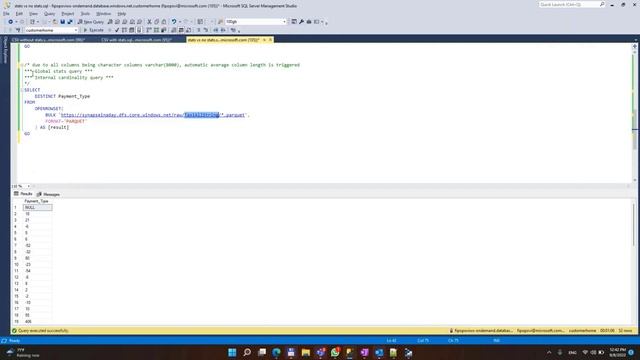This screenshot has width=640, height=360.
Task: Collapse the comment block outline marker
Action: click(22, 65)
